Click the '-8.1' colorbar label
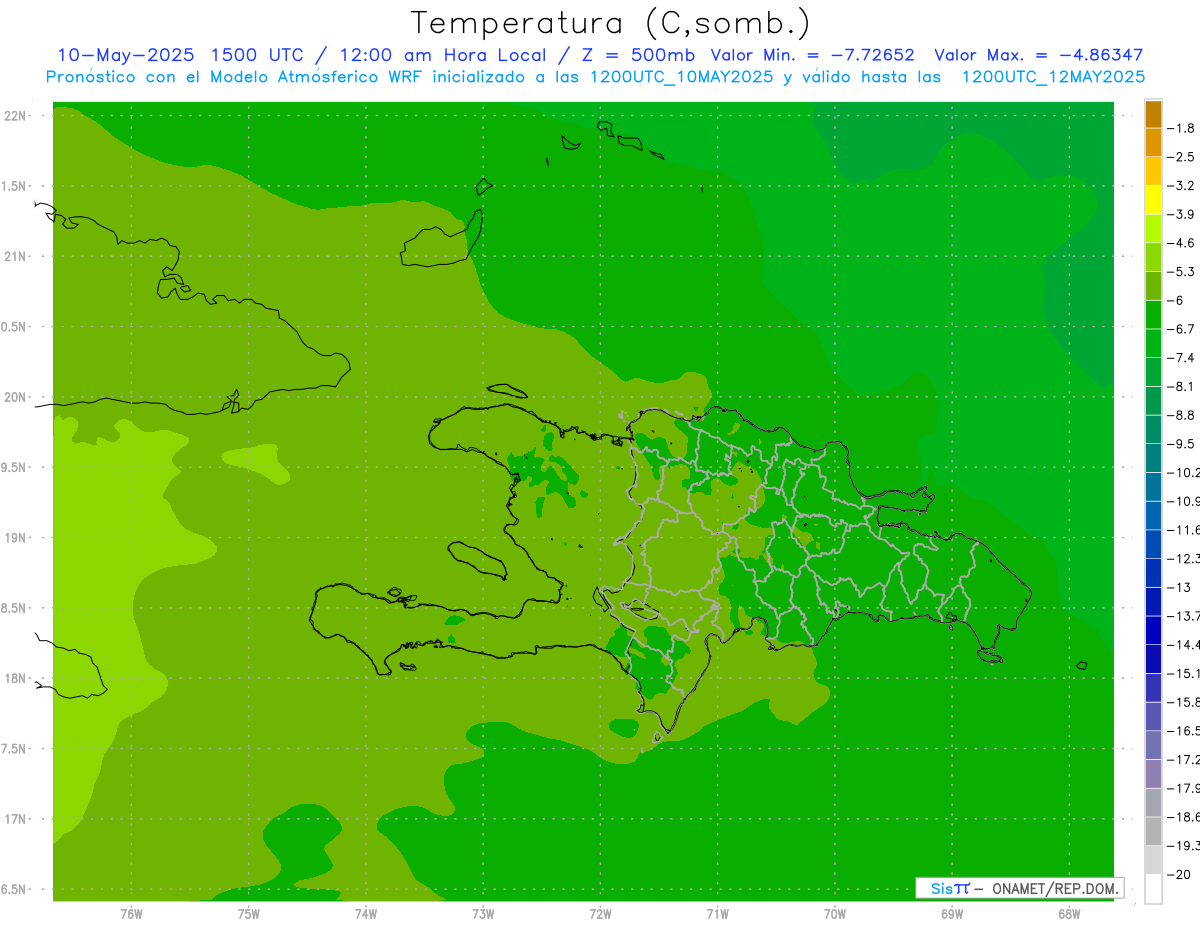The height and width of the screenshot is (927, 1200). pos(1182,386)
